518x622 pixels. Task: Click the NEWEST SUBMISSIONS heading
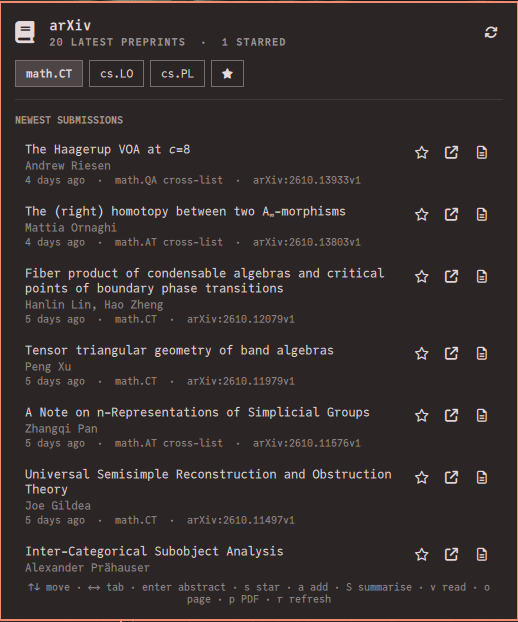69,120
